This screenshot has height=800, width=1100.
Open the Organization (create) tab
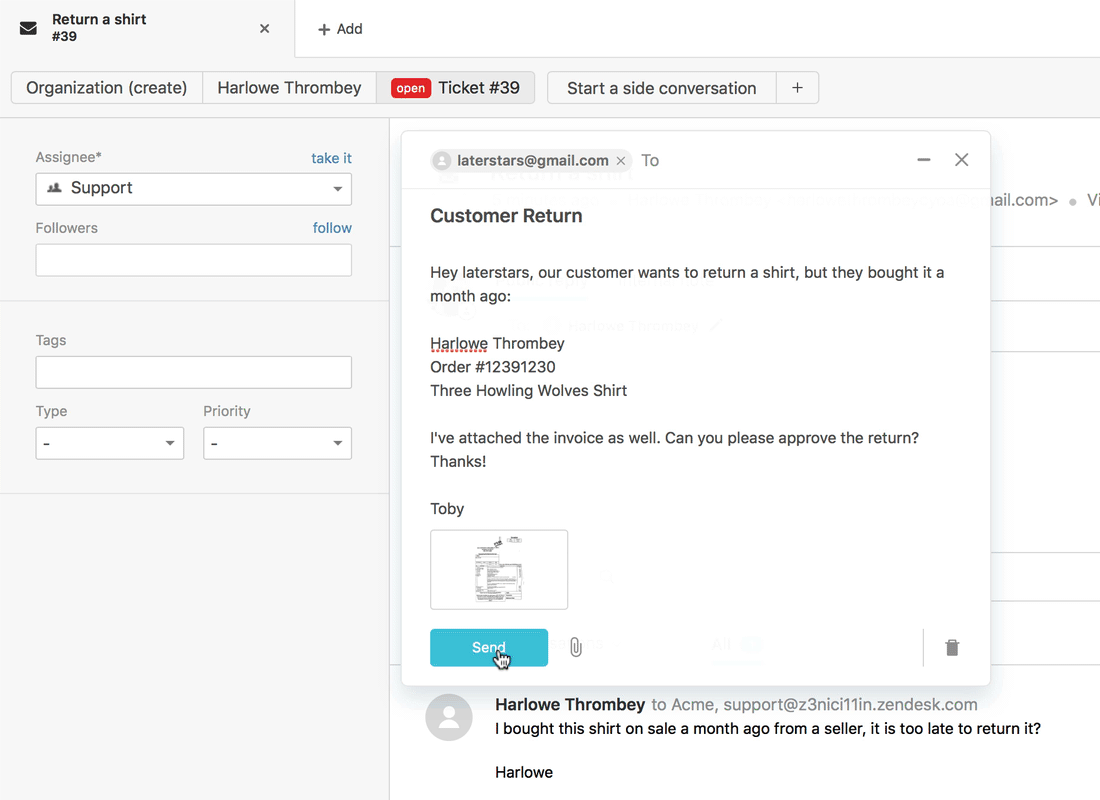pyautogui.click(x=107, y=88)
